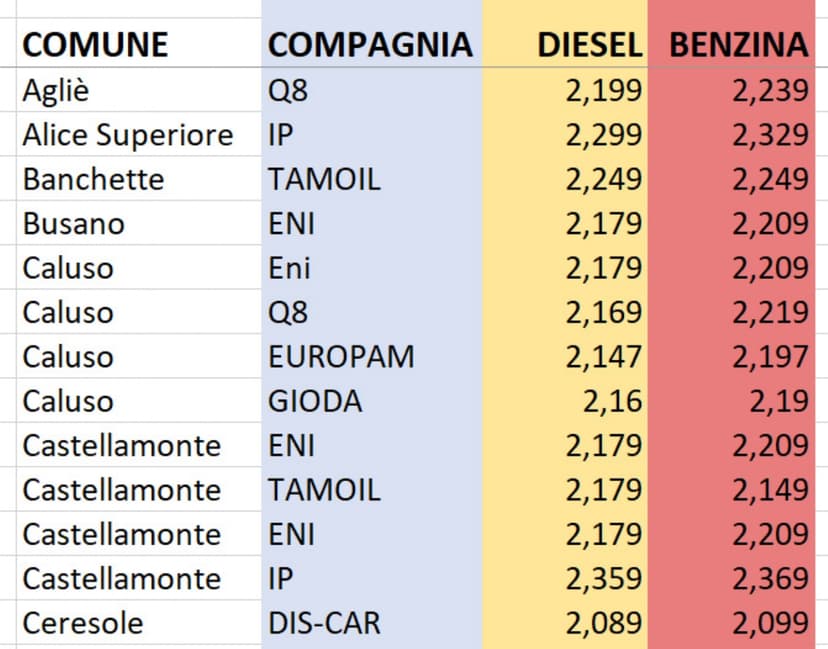828x649 pixels.
Task: Select the COMUNE header cell
Action: [95, 45]
